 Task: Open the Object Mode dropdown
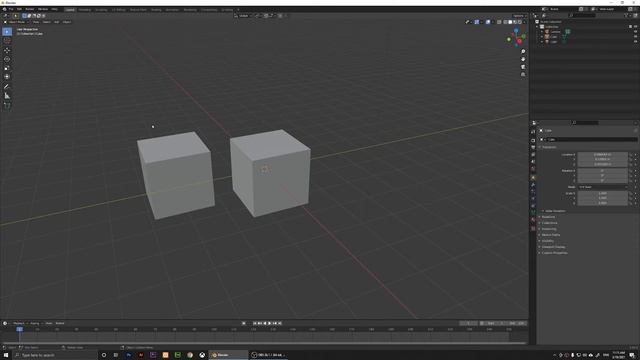coord(16,22)
